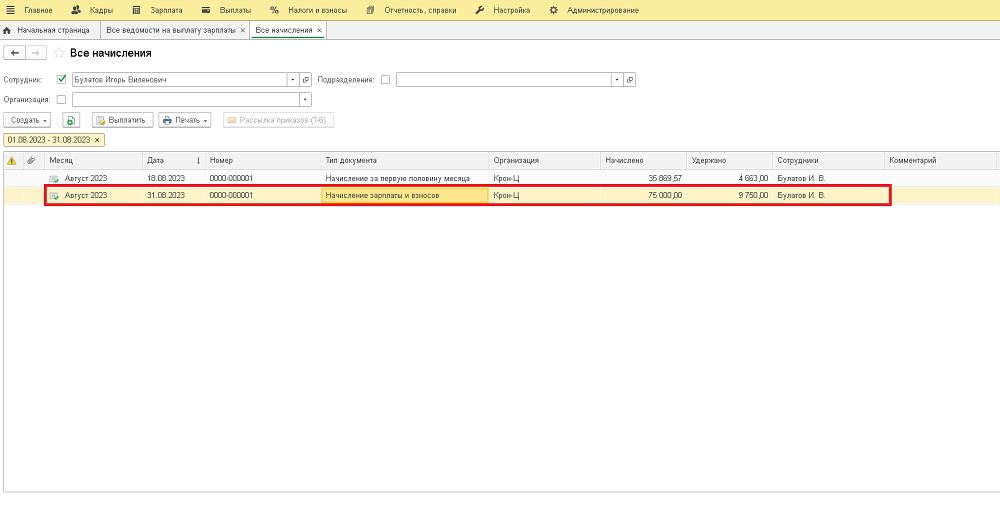Image resolution: width=1000 pixels, height=511 pixels.
Task: Enable the Подразделение filter checkbox
Action: tap(386, 80)
